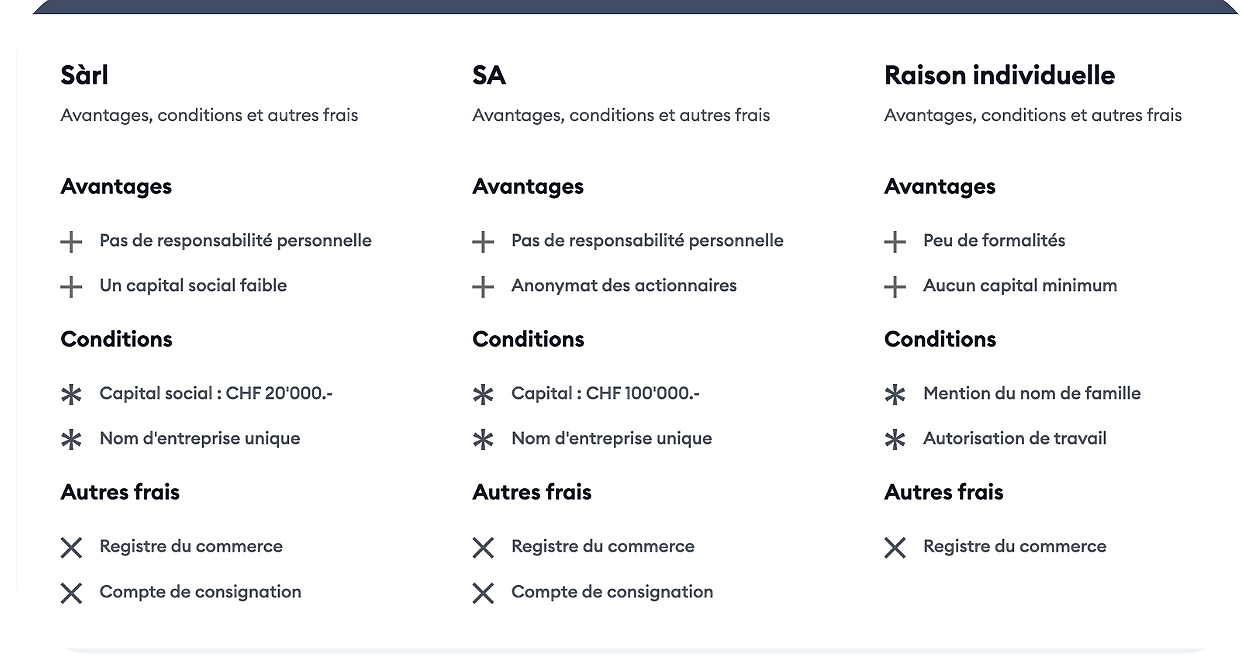Image resolution: width=1242 pixels, height=664 pixels.
Task: Click the 'Nom d'entreprise unique' text under Sàrl
Action: [x=200, y=438]
